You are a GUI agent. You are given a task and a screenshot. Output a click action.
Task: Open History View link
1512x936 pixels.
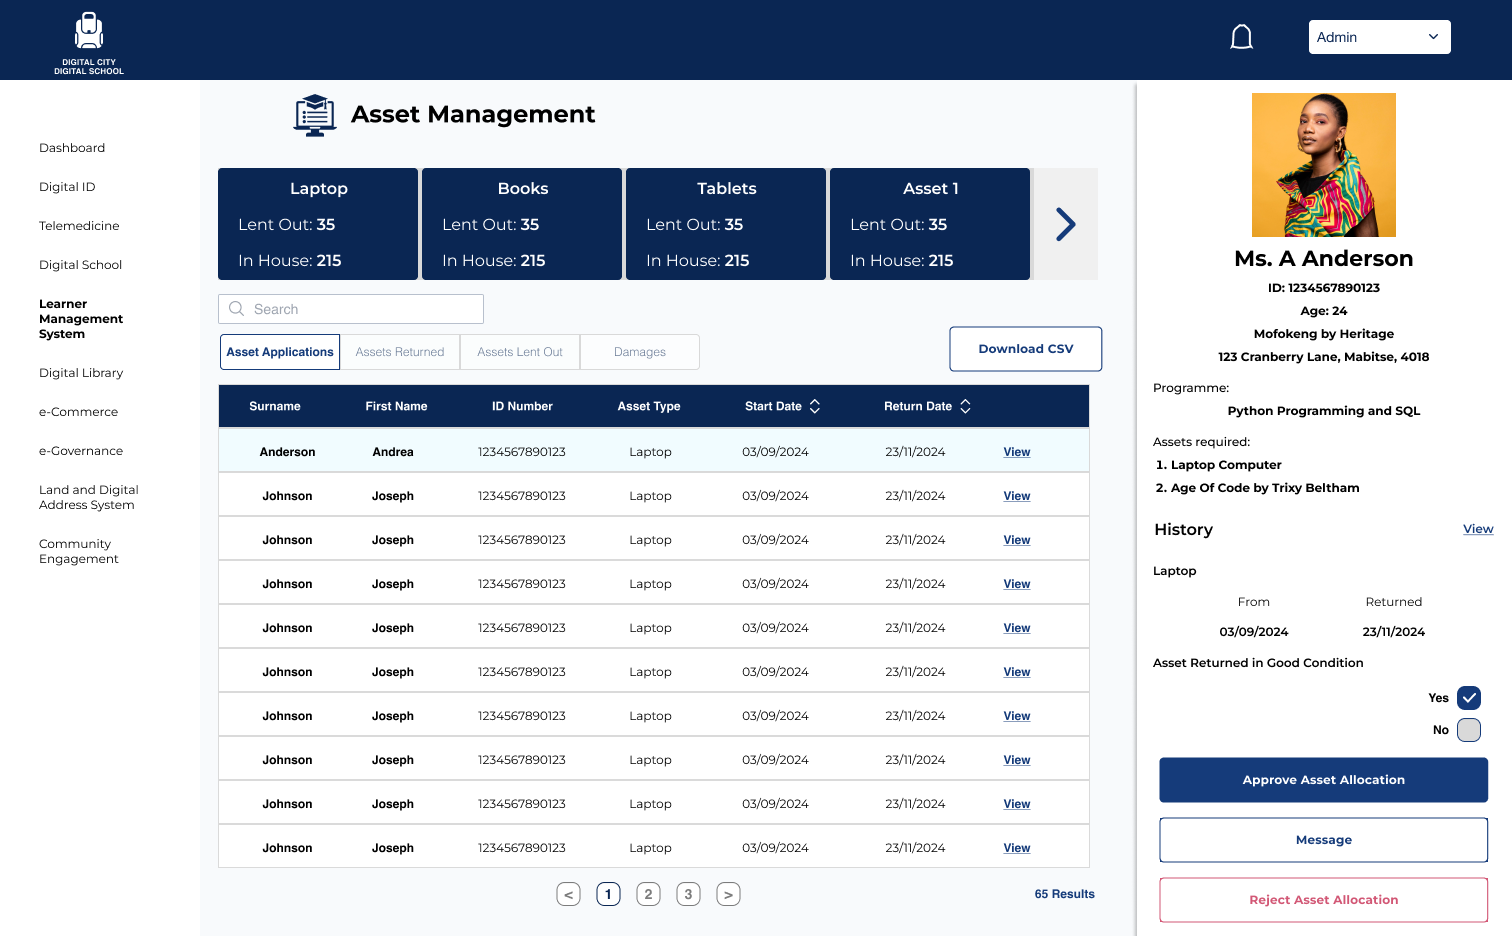(x=1477, y=529)
